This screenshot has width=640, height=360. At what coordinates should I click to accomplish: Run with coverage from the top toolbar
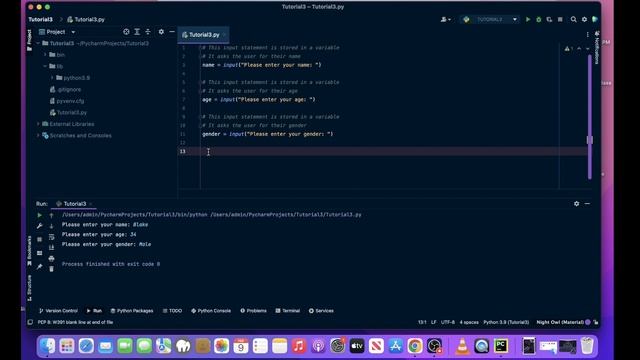pyautogui.click(x=549, y=19)
